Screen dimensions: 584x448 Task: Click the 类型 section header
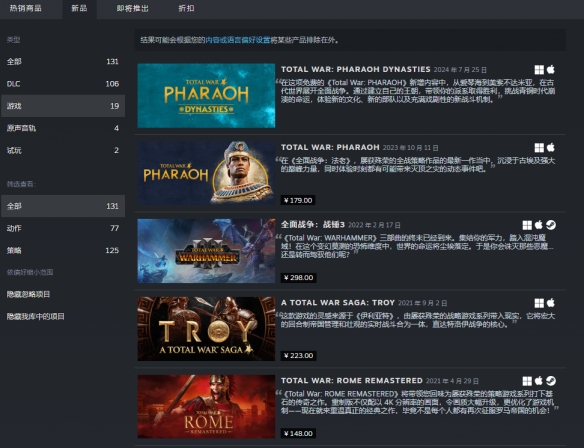[13, 39]
